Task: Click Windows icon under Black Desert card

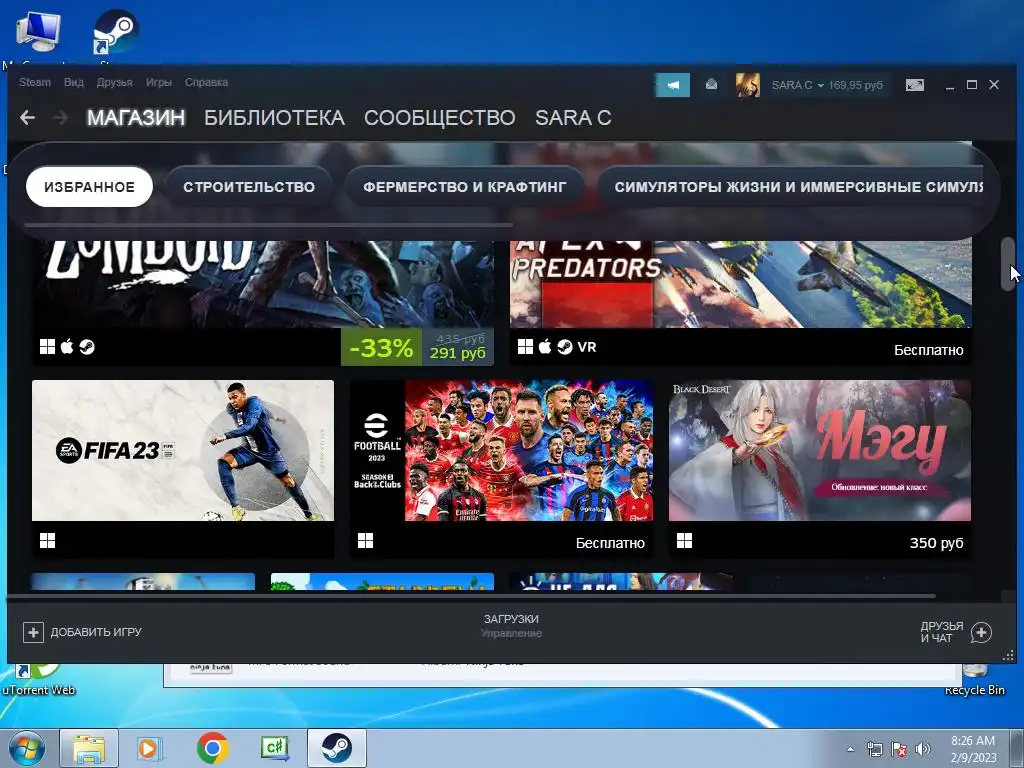Action: pyautogui.click(x=684, y=541)
